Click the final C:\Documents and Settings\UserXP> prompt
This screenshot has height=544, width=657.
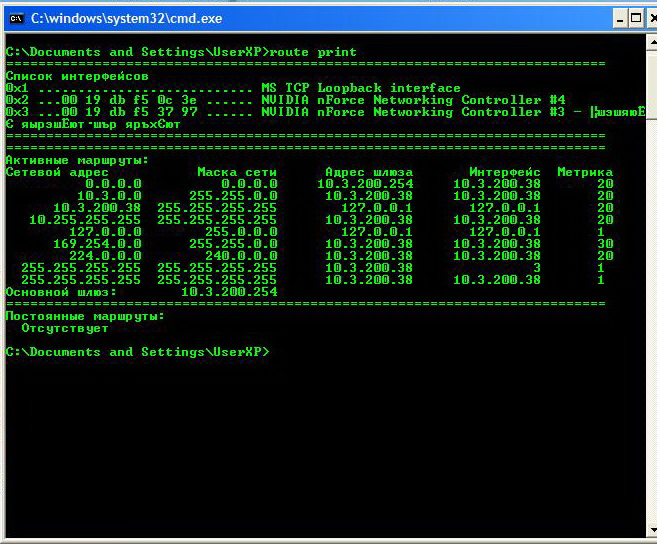pyautogui.click(x=136, y=352)
